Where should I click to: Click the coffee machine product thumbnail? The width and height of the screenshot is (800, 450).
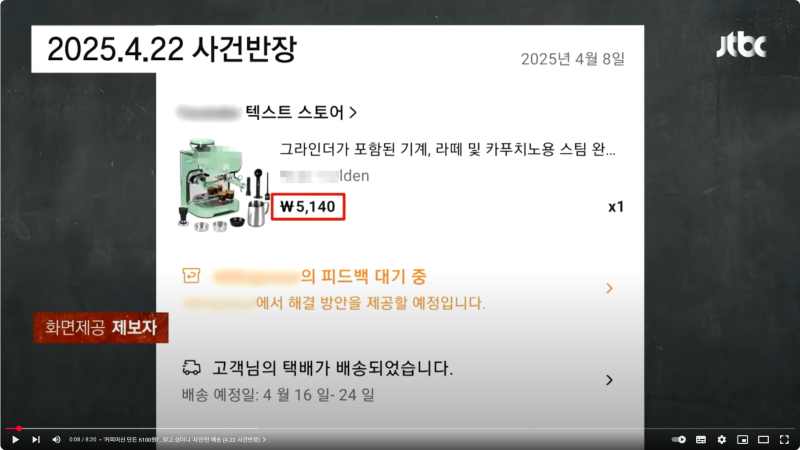click(x=222, y=184)
